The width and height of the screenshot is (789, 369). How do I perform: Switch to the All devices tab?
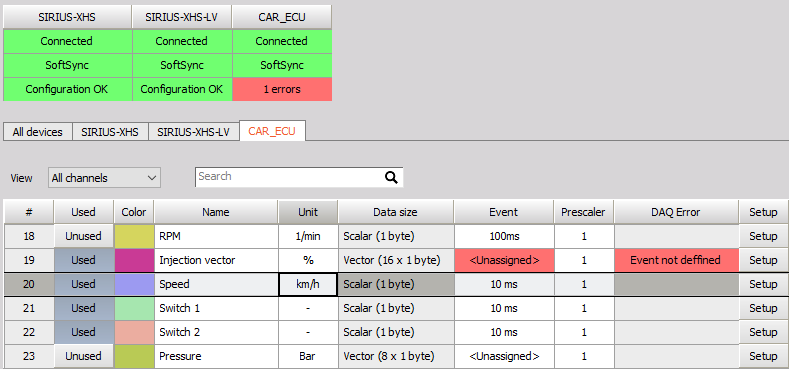point(38,132)
